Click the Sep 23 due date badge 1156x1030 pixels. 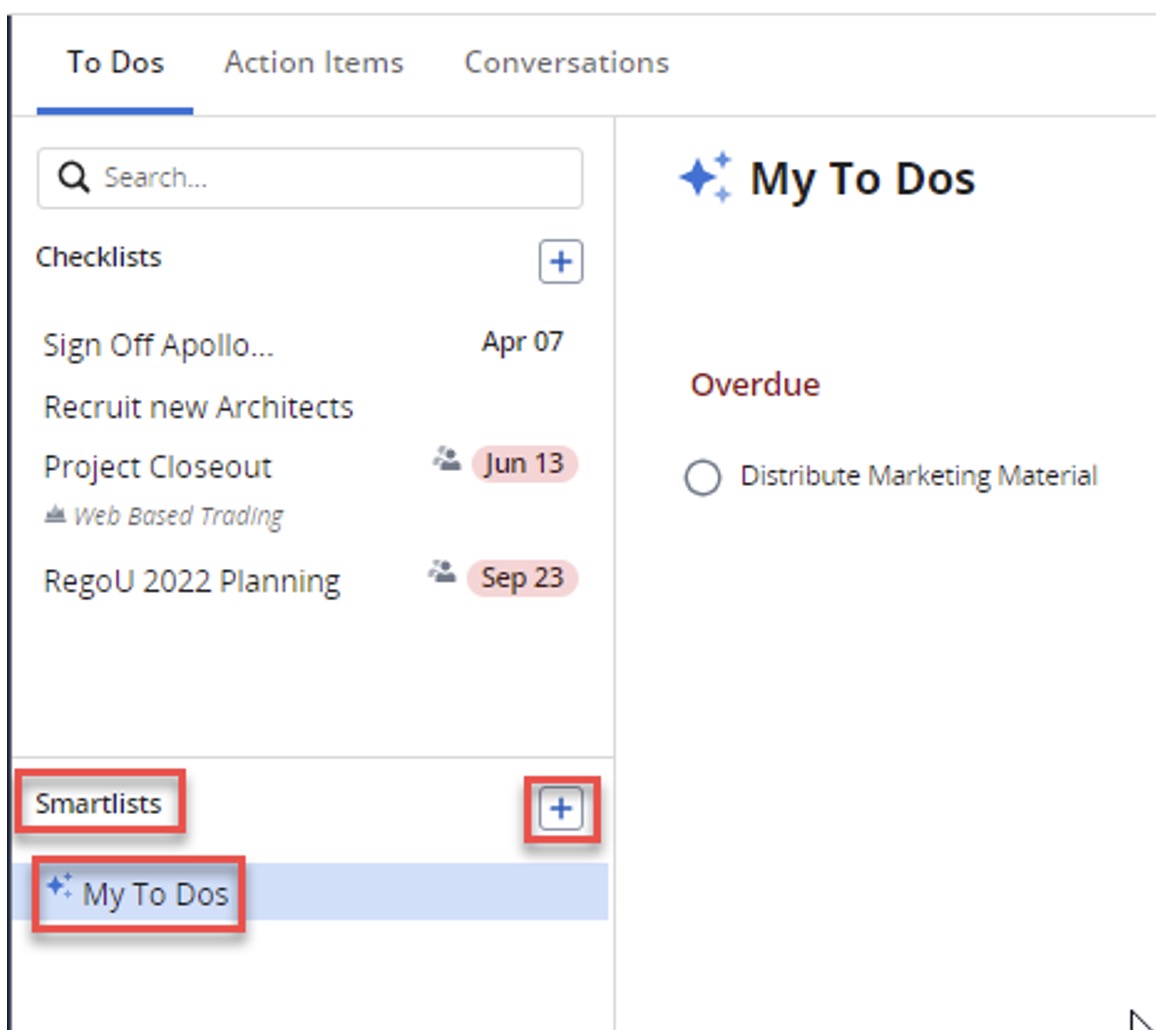pyautogui.click(x=522, y=578)
